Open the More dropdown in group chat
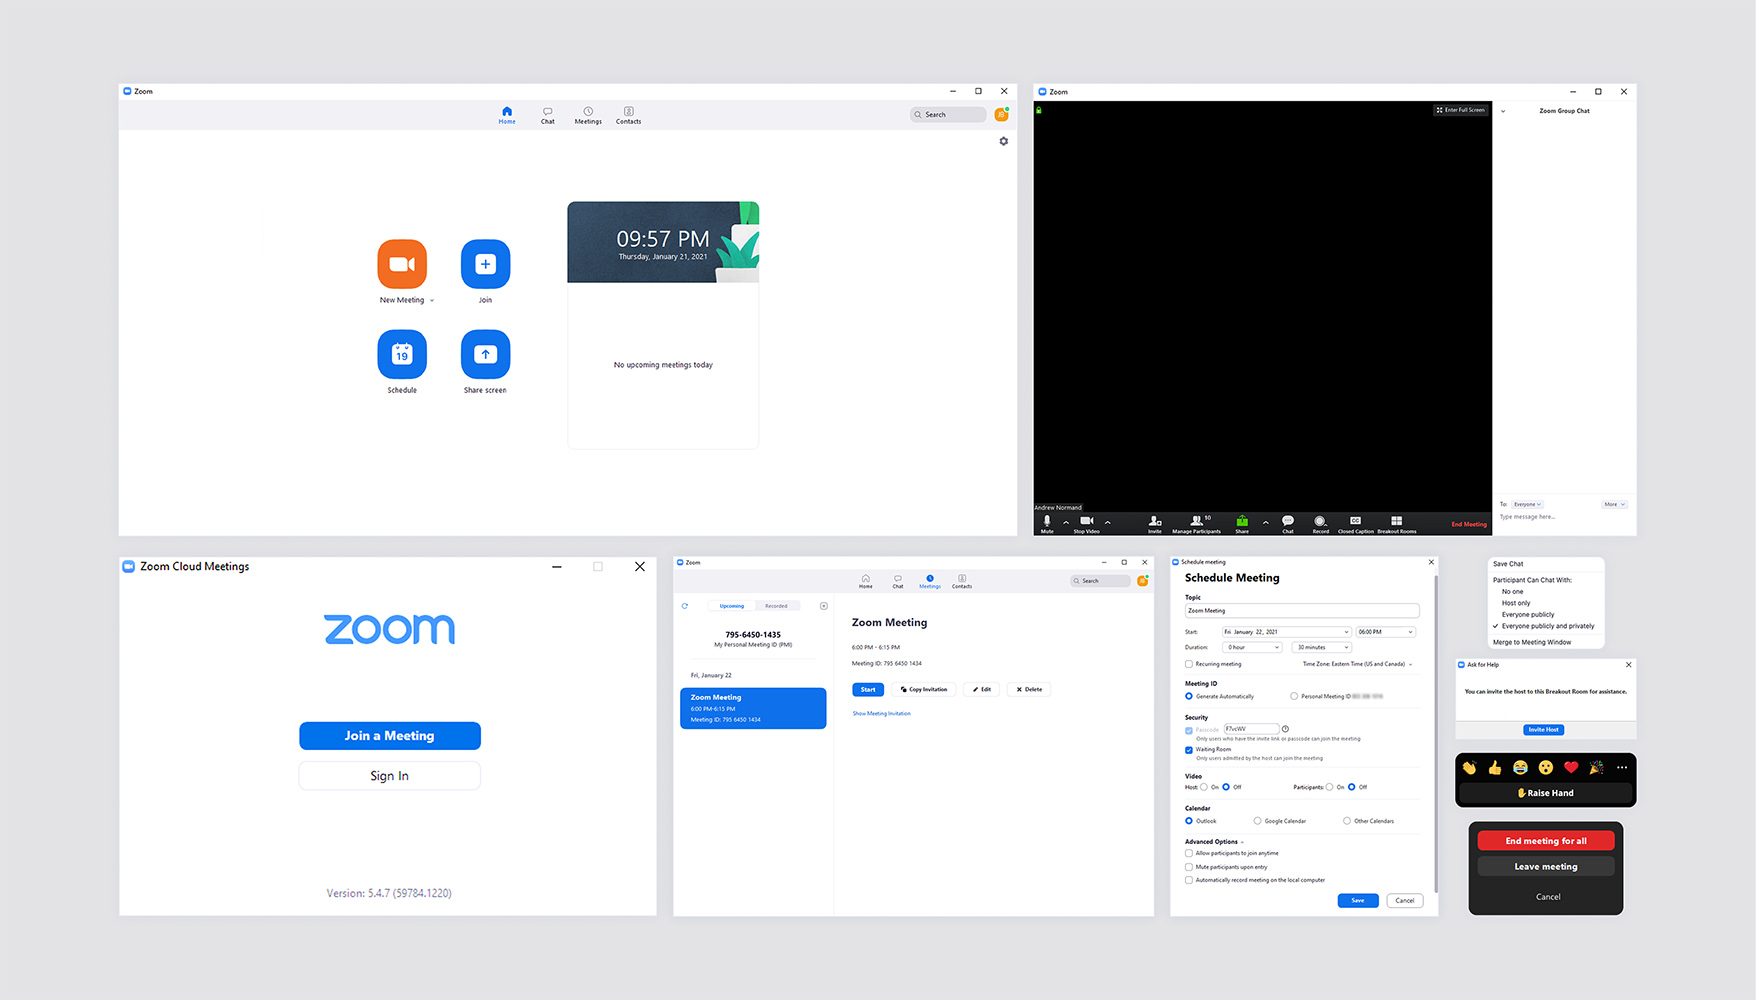 pyautogui.click(x=1615, y=504)
